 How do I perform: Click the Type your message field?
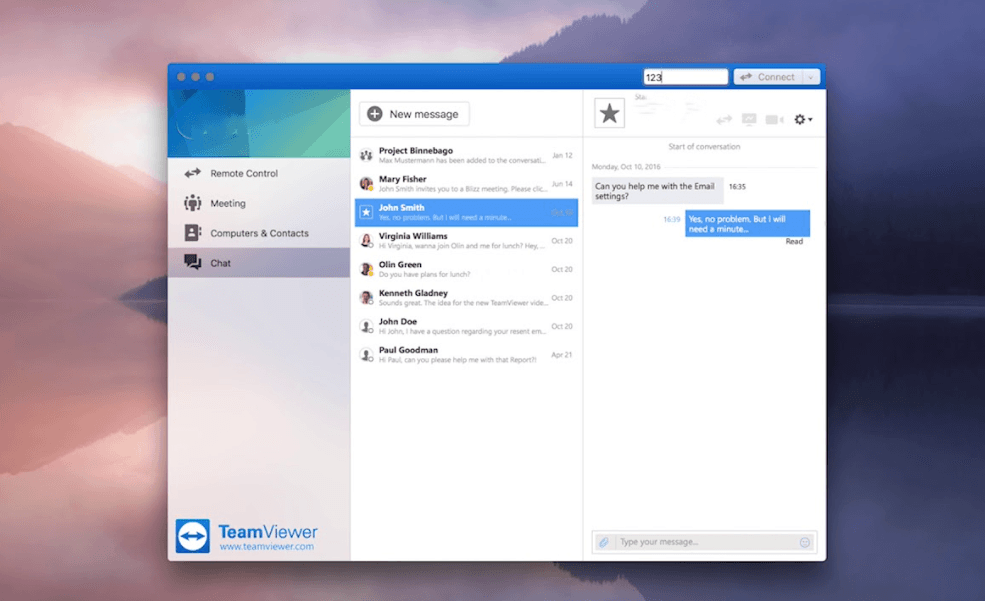(705, 542)
